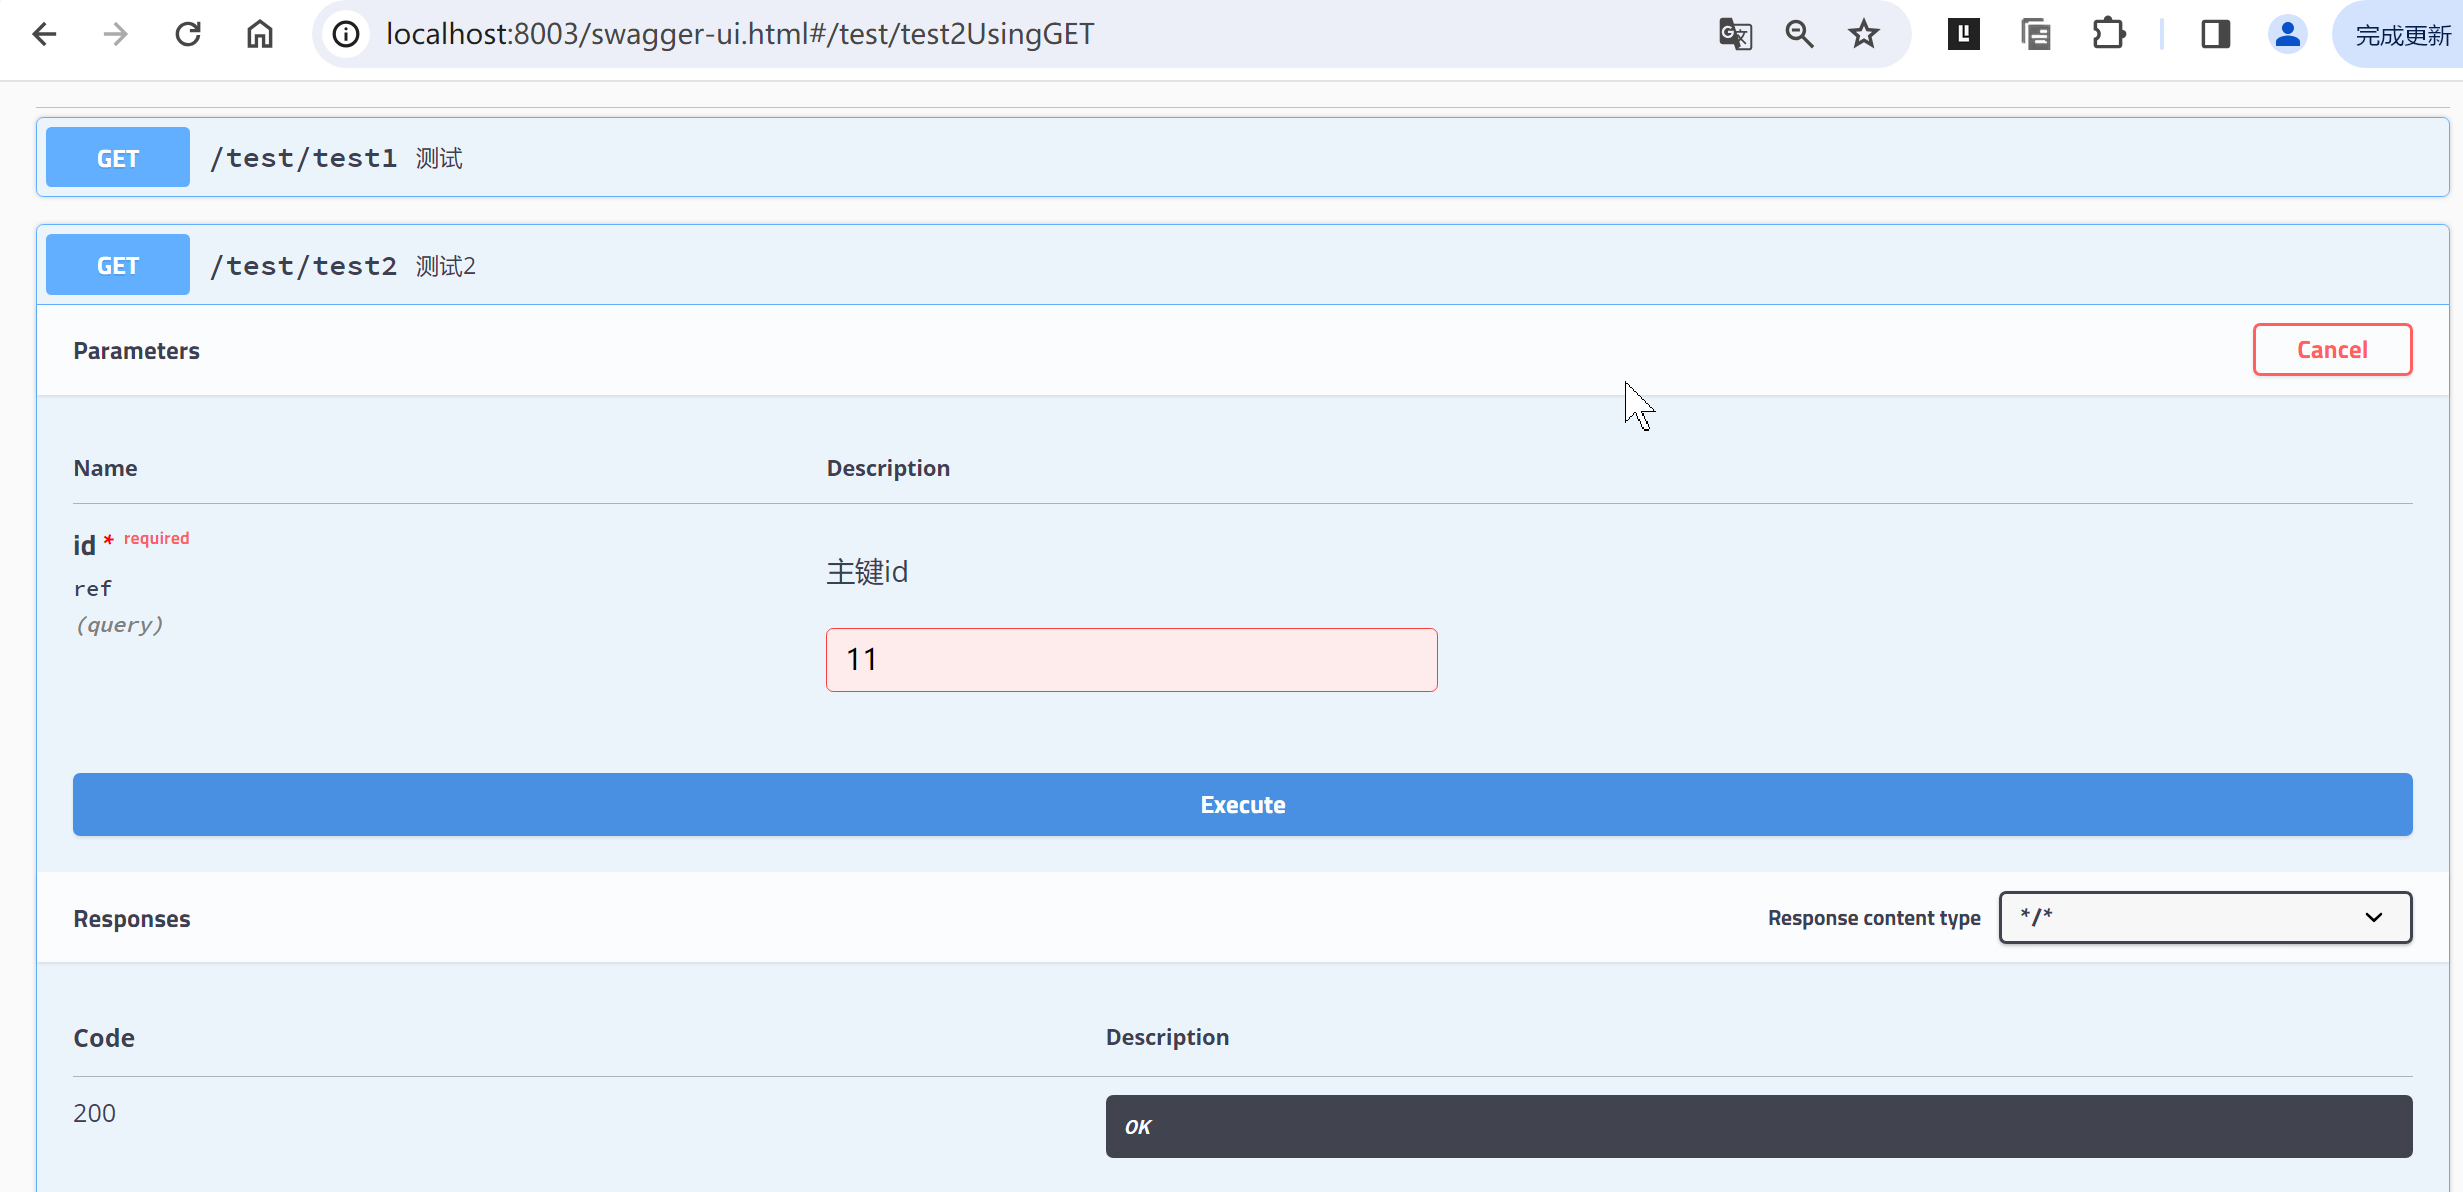
Task: Click the 200 response code
Action: 95,1113
